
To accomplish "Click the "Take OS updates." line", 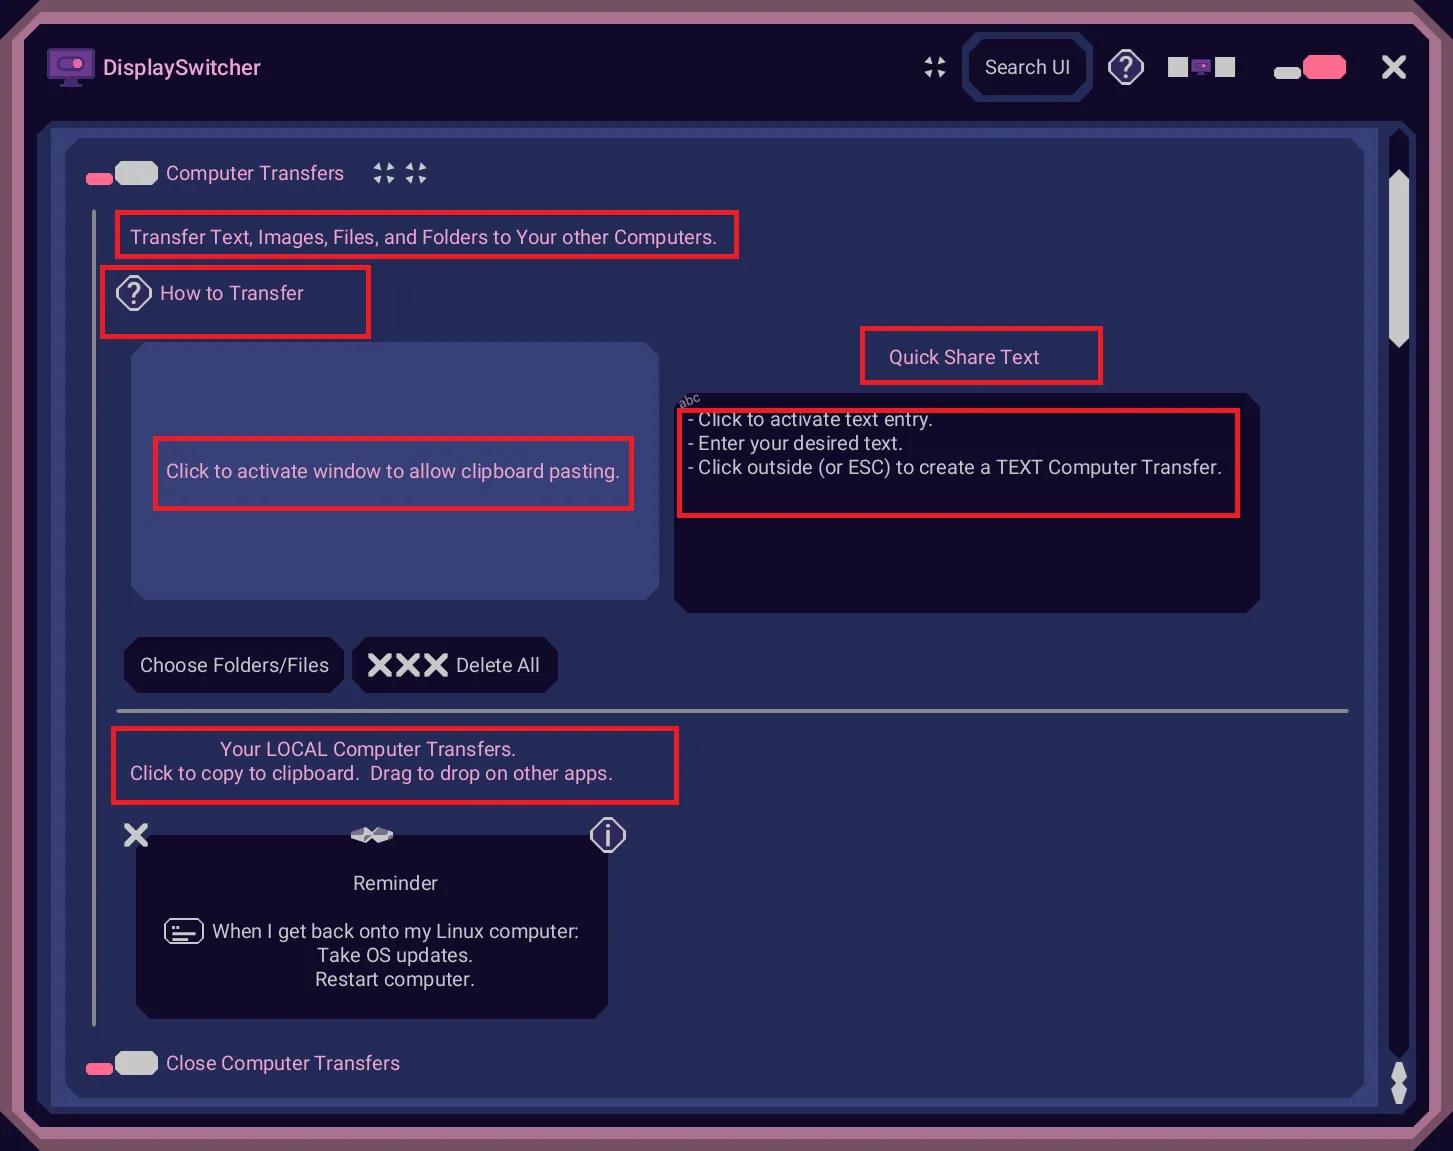I will [x=395, y=955].
